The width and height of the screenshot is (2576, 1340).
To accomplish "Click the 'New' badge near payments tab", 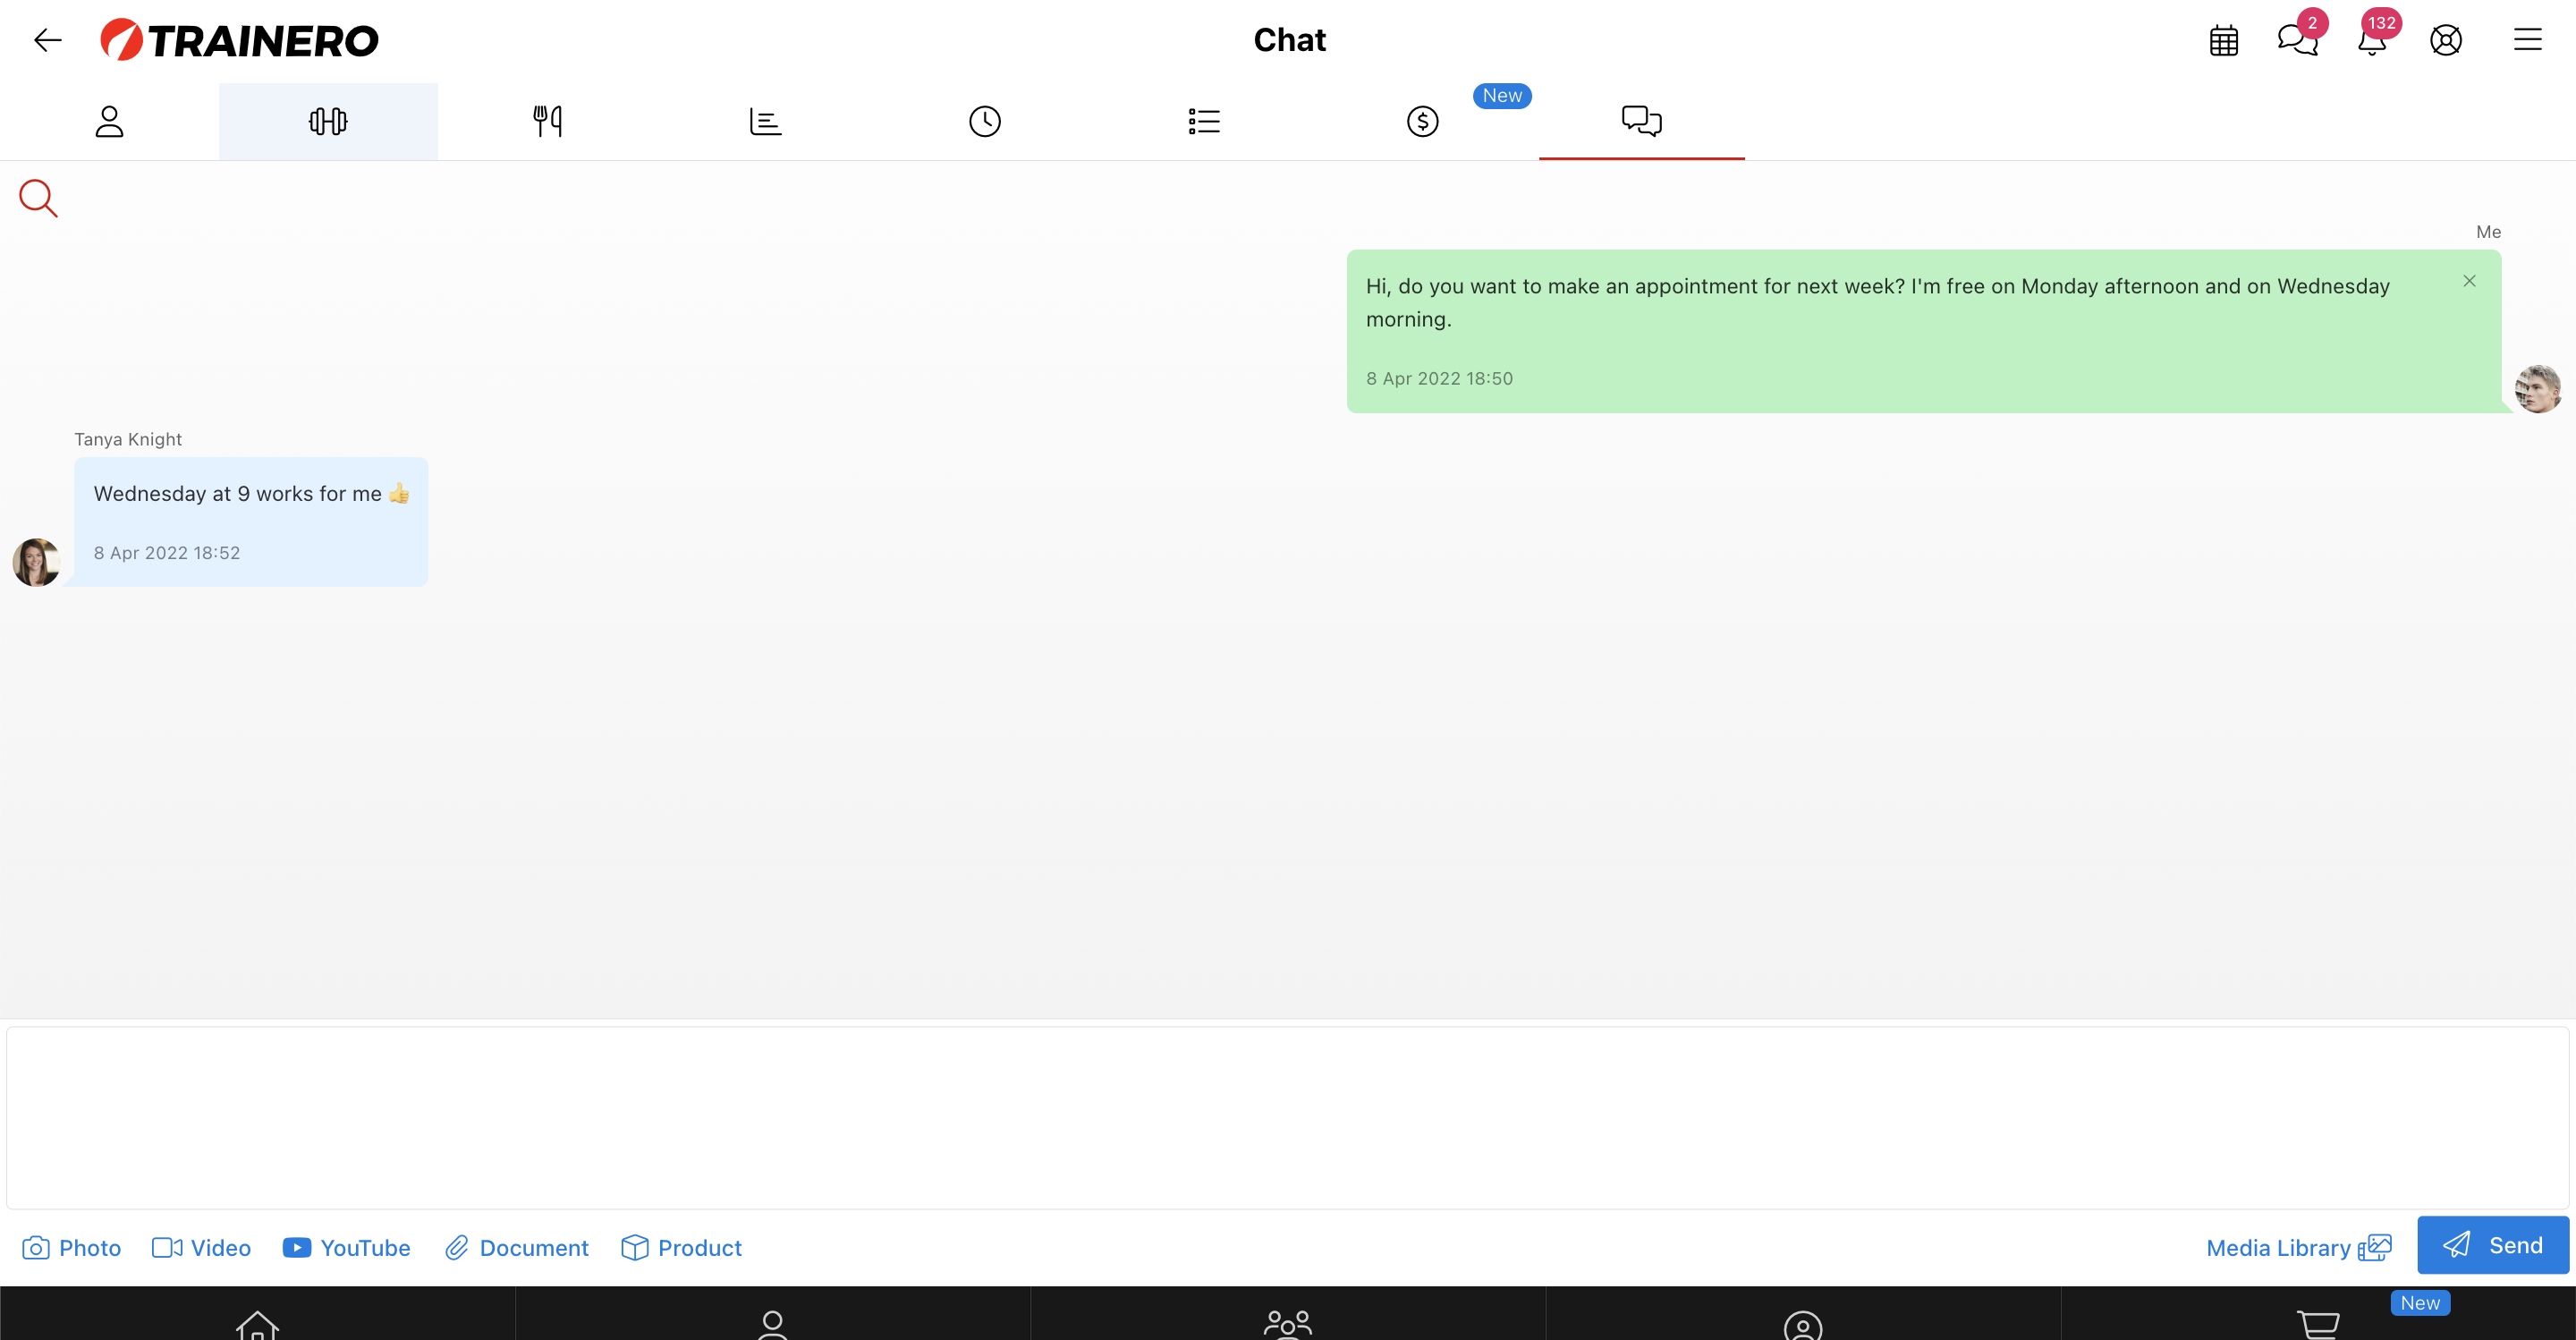I will pyautogui.click(x=1502, y=96).
